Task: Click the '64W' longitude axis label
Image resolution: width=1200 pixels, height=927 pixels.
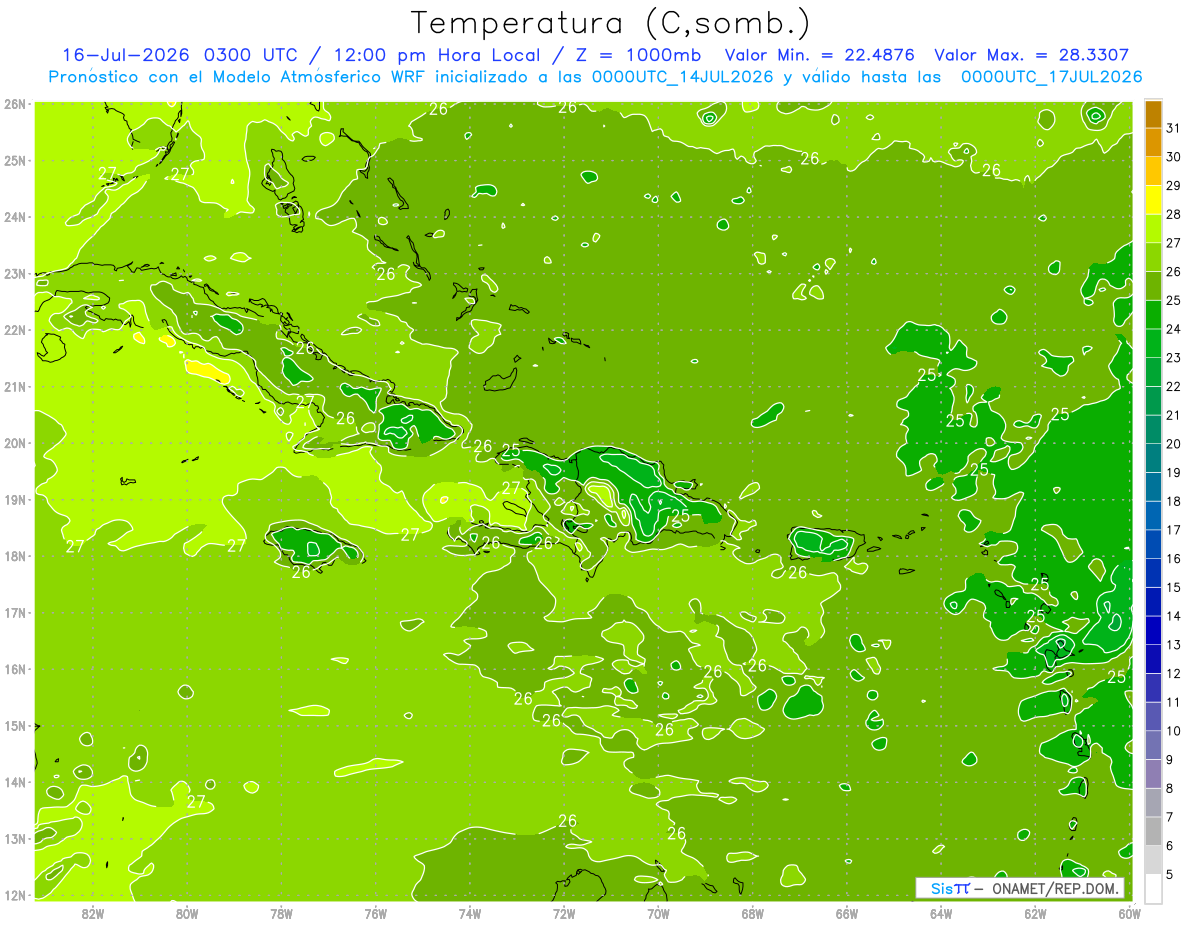Action: pos(941,913)
